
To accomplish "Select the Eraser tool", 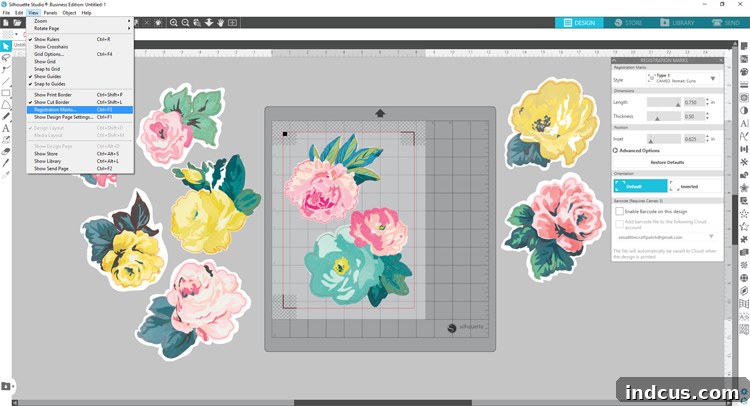I will click(6, 152).
